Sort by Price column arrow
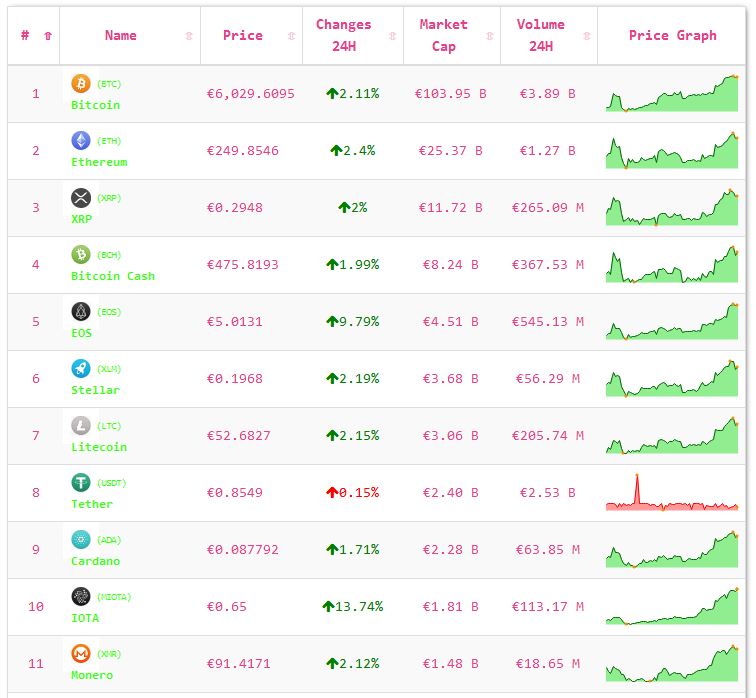 291,36
